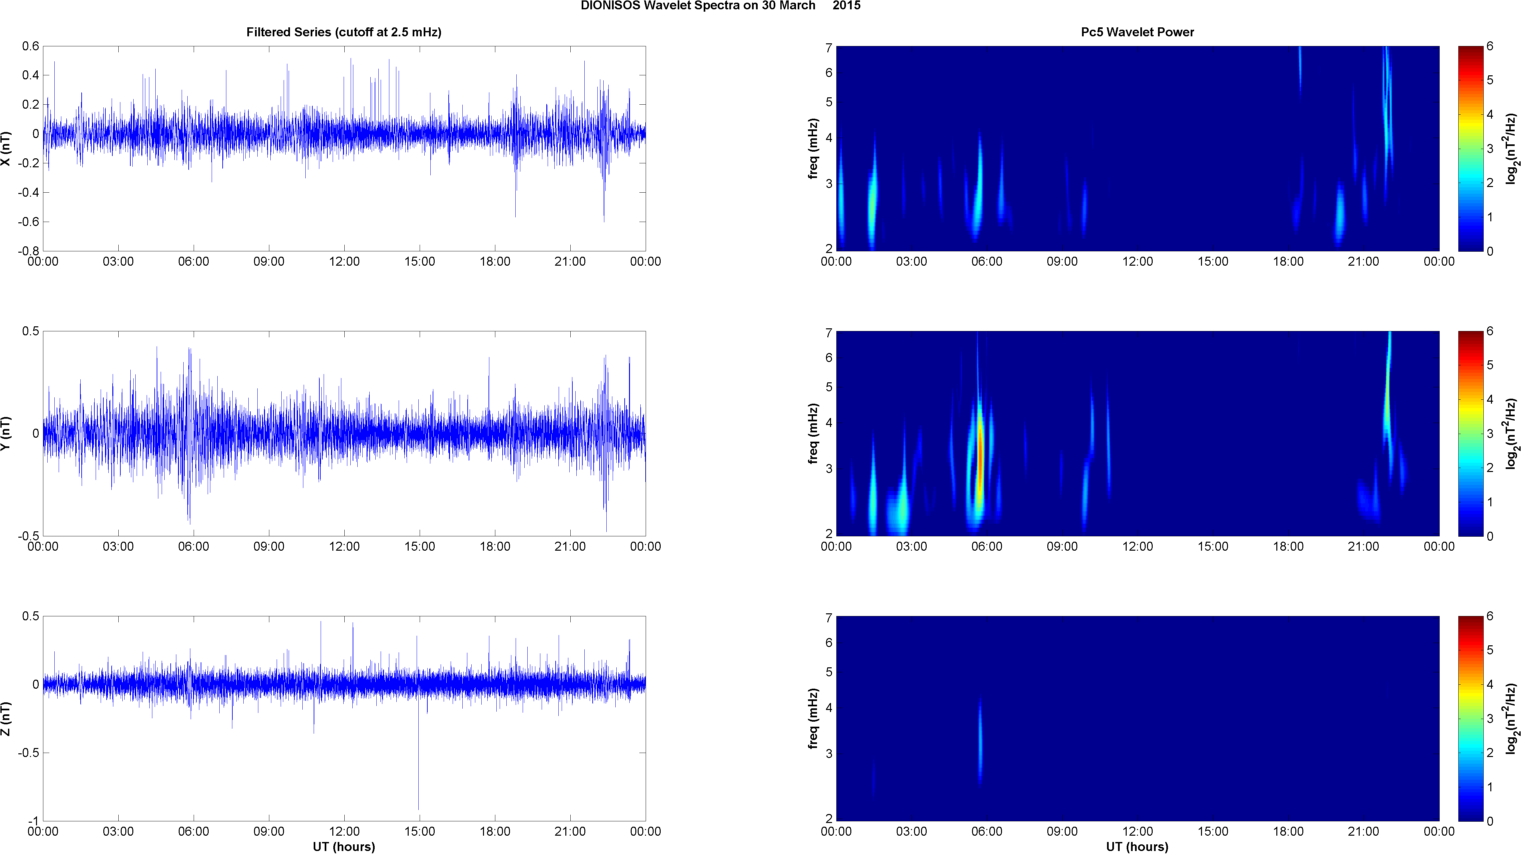
Task: Click the 0.6 tick on the X series axis
Action: [31, 46]
